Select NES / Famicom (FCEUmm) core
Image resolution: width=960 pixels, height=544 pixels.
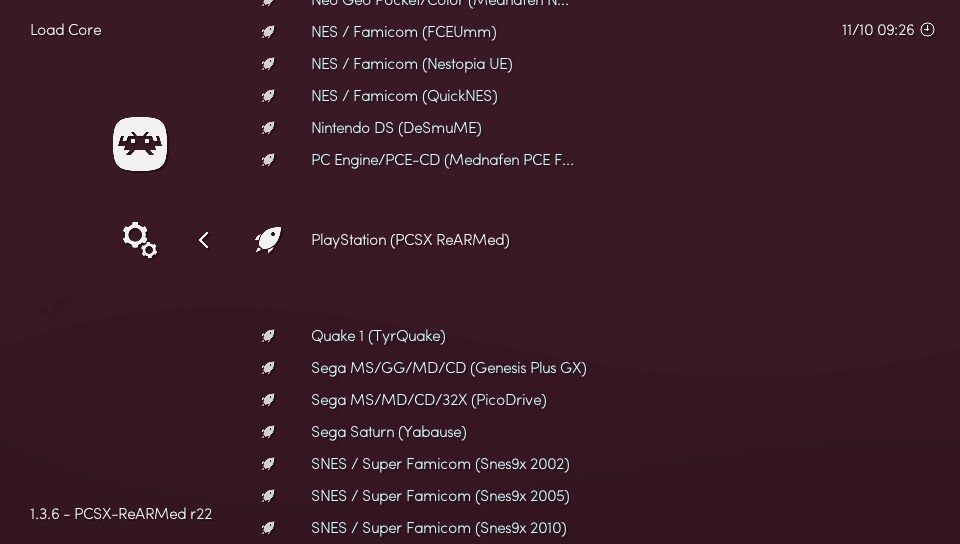pyautogui.click(x=403, y=32)
